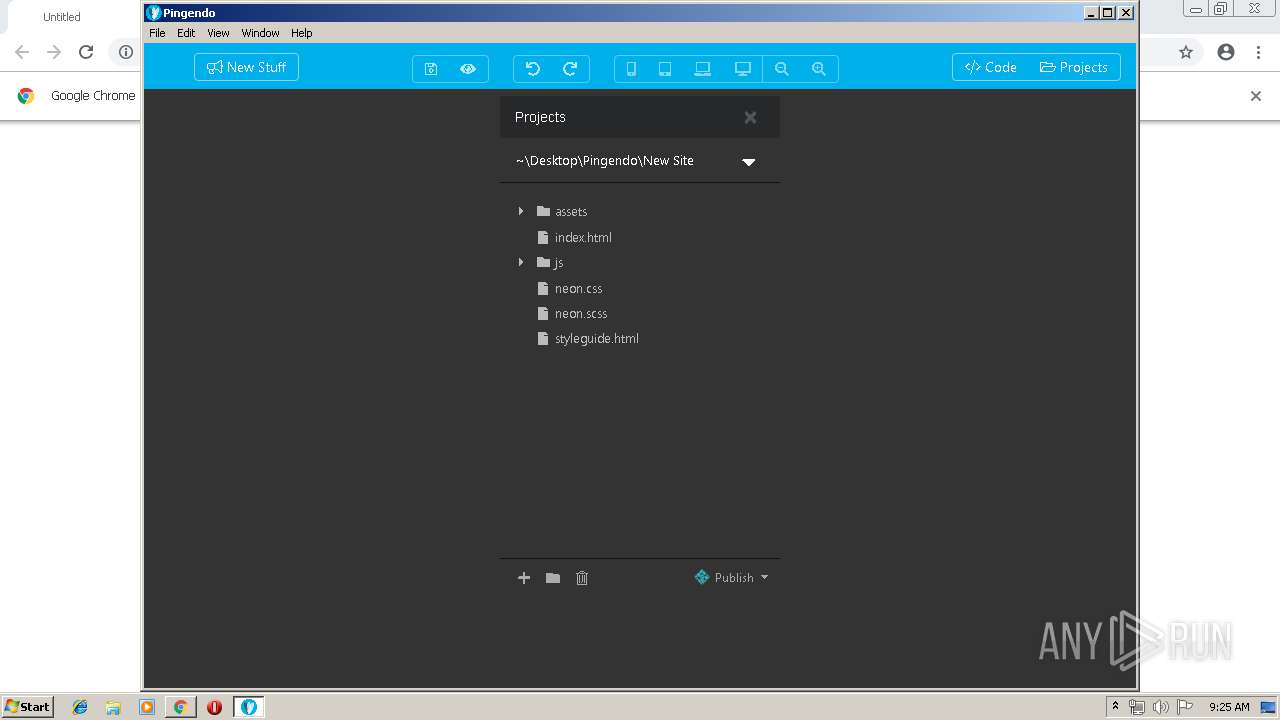Open styleguide.html file
The image size is (1280, 720).
588,338
